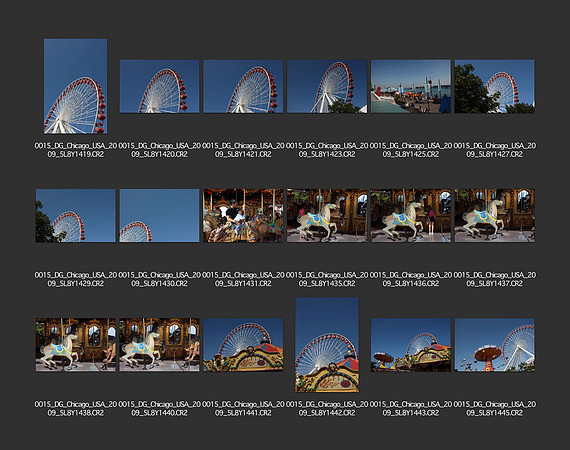Click file name ending 5L8Y1438.CR2

[76, 409]
